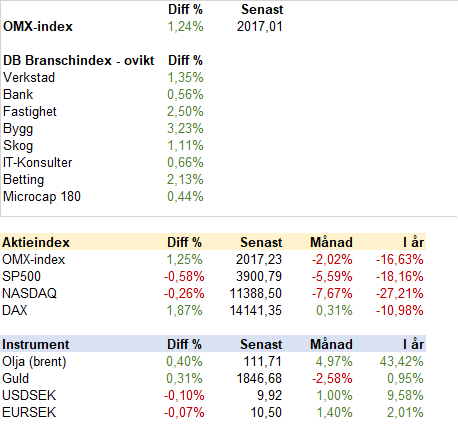Select the Verkstad row label

point(29,78)
